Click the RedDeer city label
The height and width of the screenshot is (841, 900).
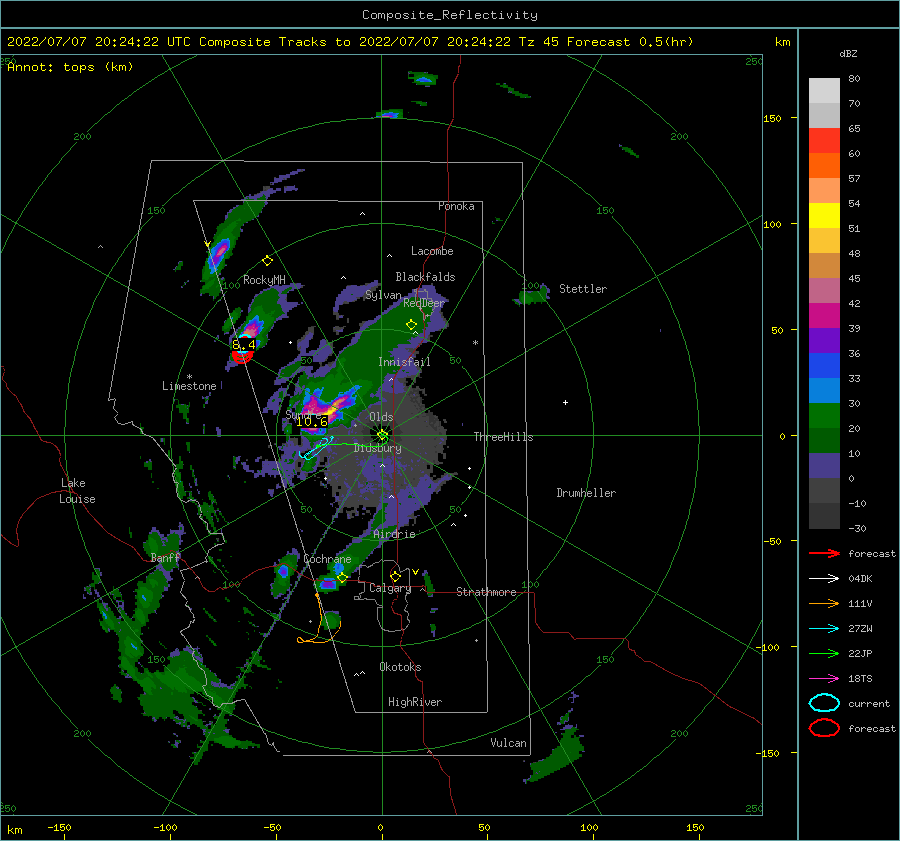point(424,303)
